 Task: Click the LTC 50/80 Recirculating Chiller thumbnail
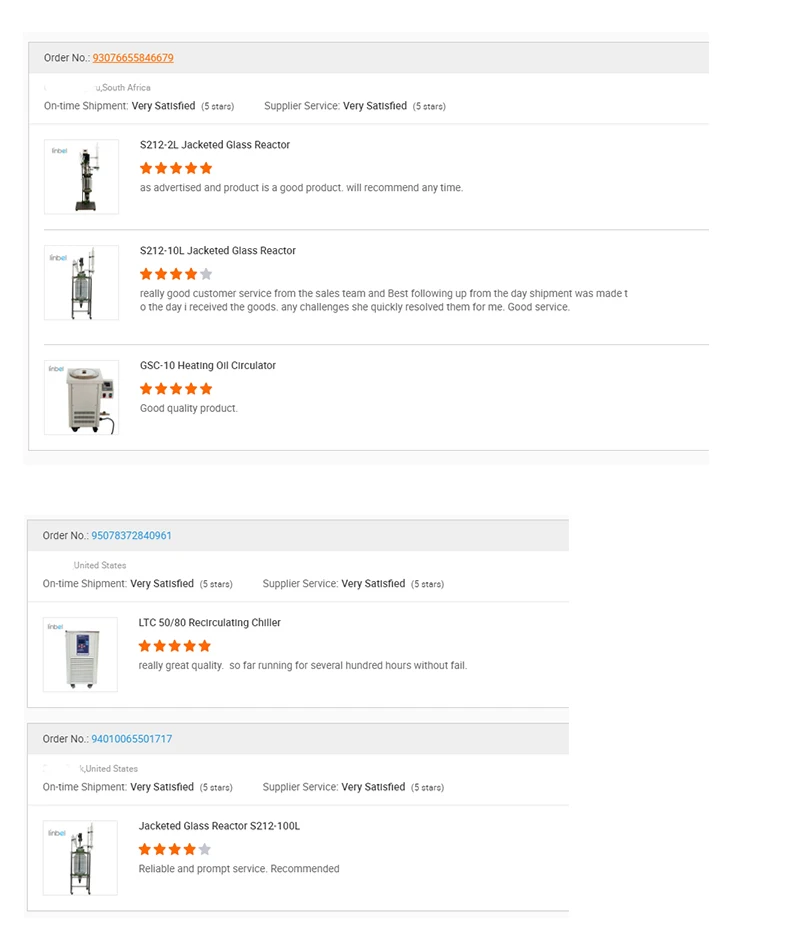[x=80, y=654]
